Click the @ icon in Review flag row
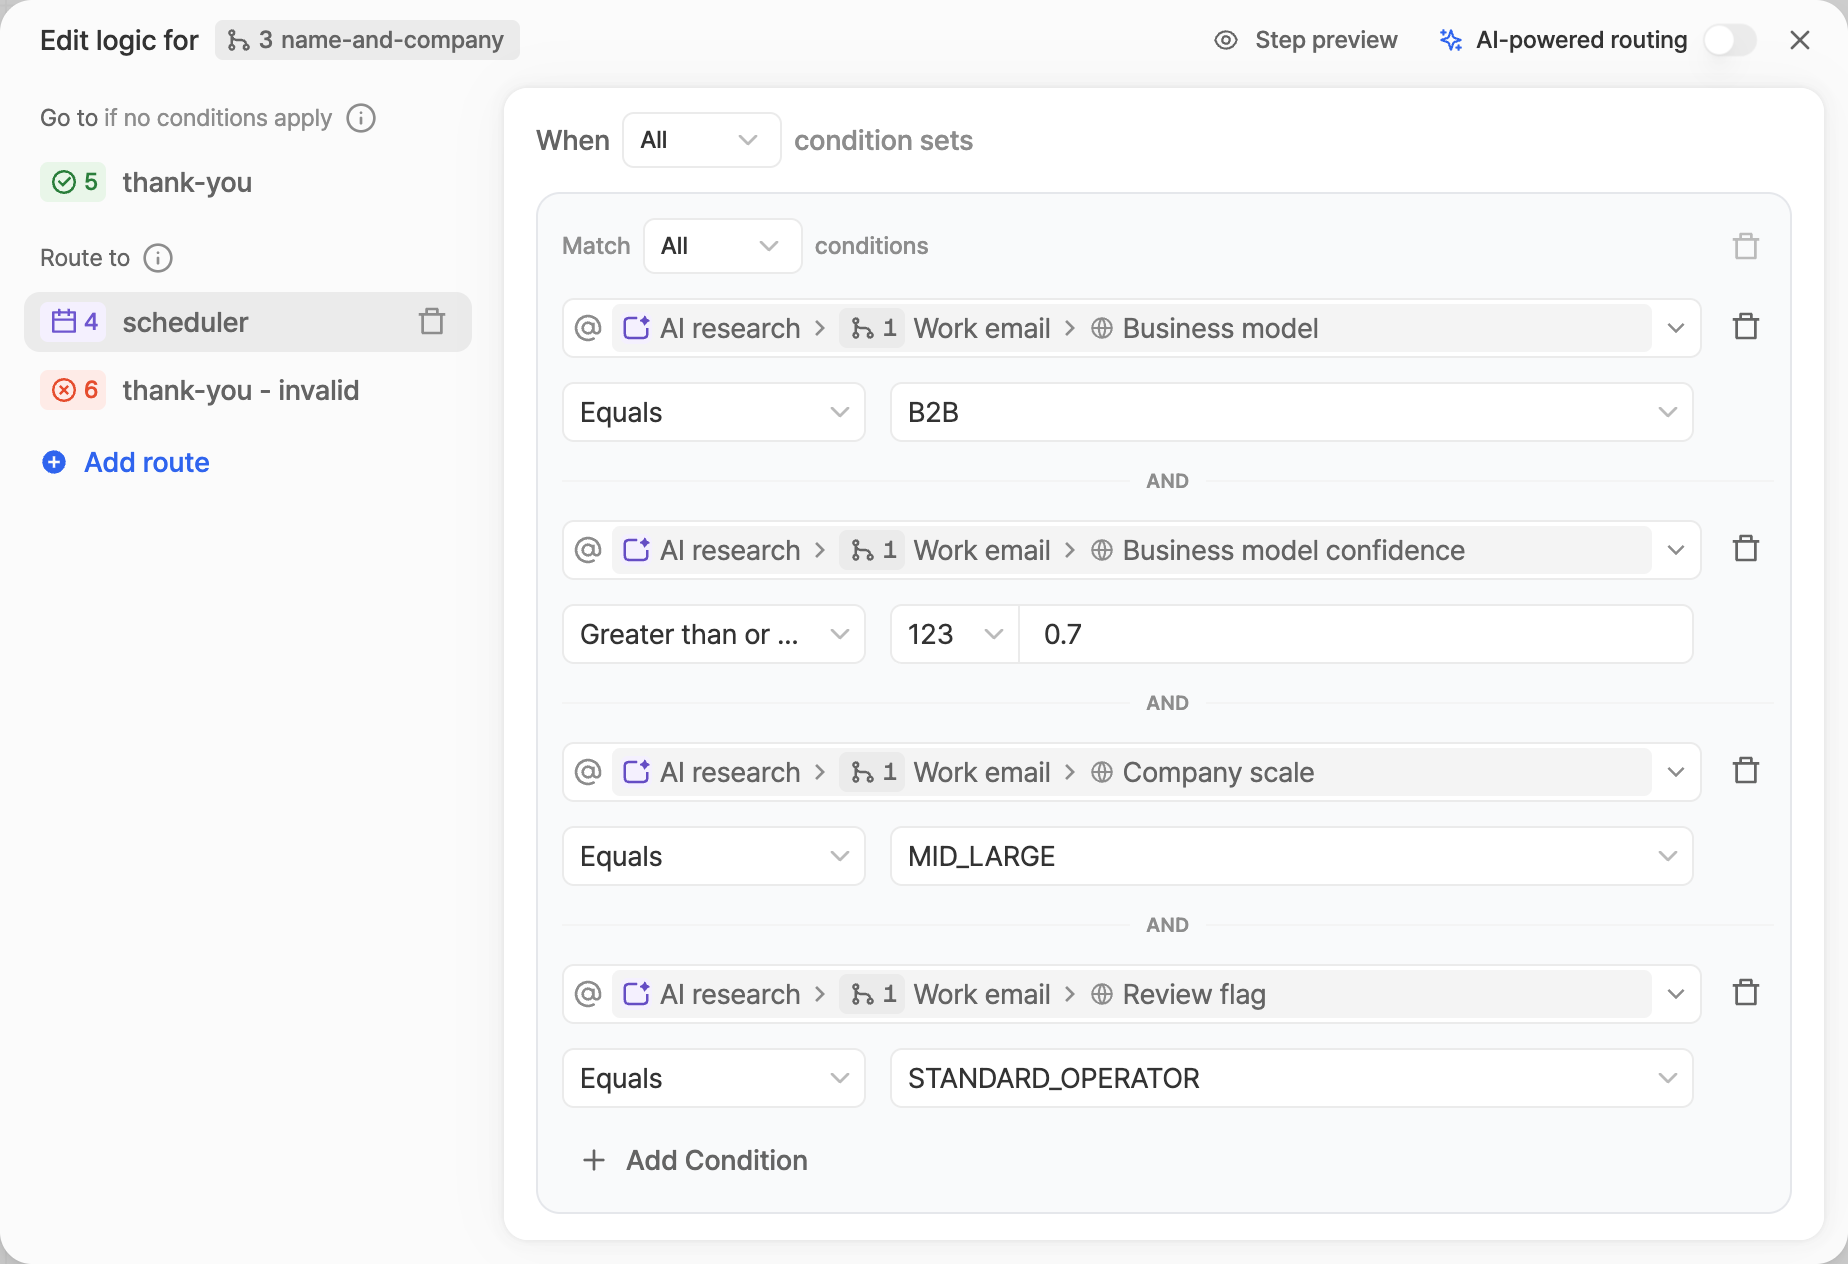The width and height of the screenshot is (1848, 1264). coord(588,994)
